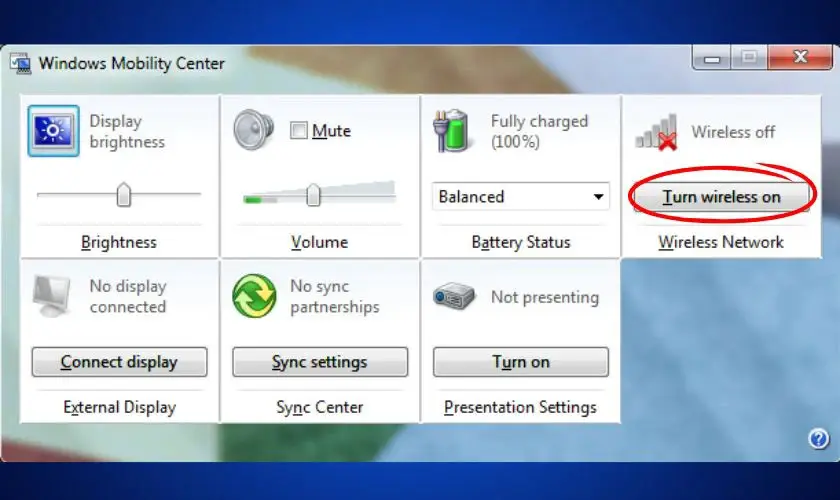Check the Mute checkbox
This screenshot has height=500, width=840.
298,130
